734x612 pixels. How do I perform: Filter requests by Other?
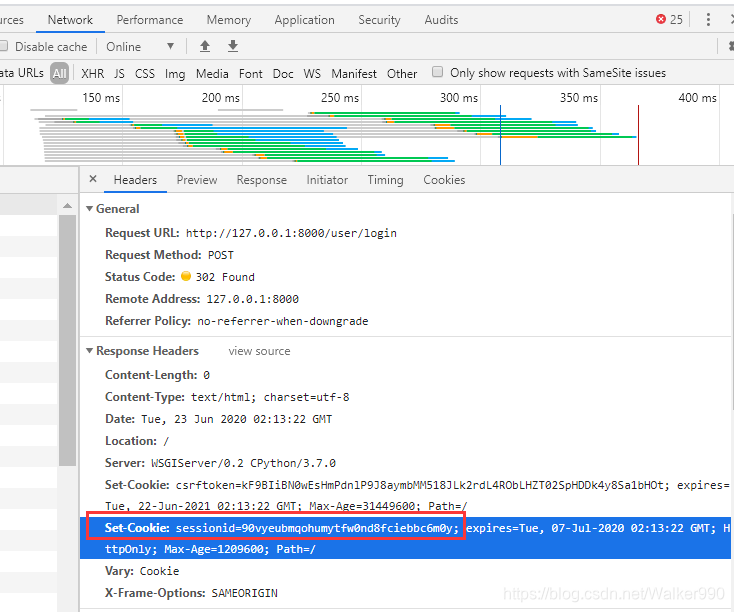pos(402,74)
